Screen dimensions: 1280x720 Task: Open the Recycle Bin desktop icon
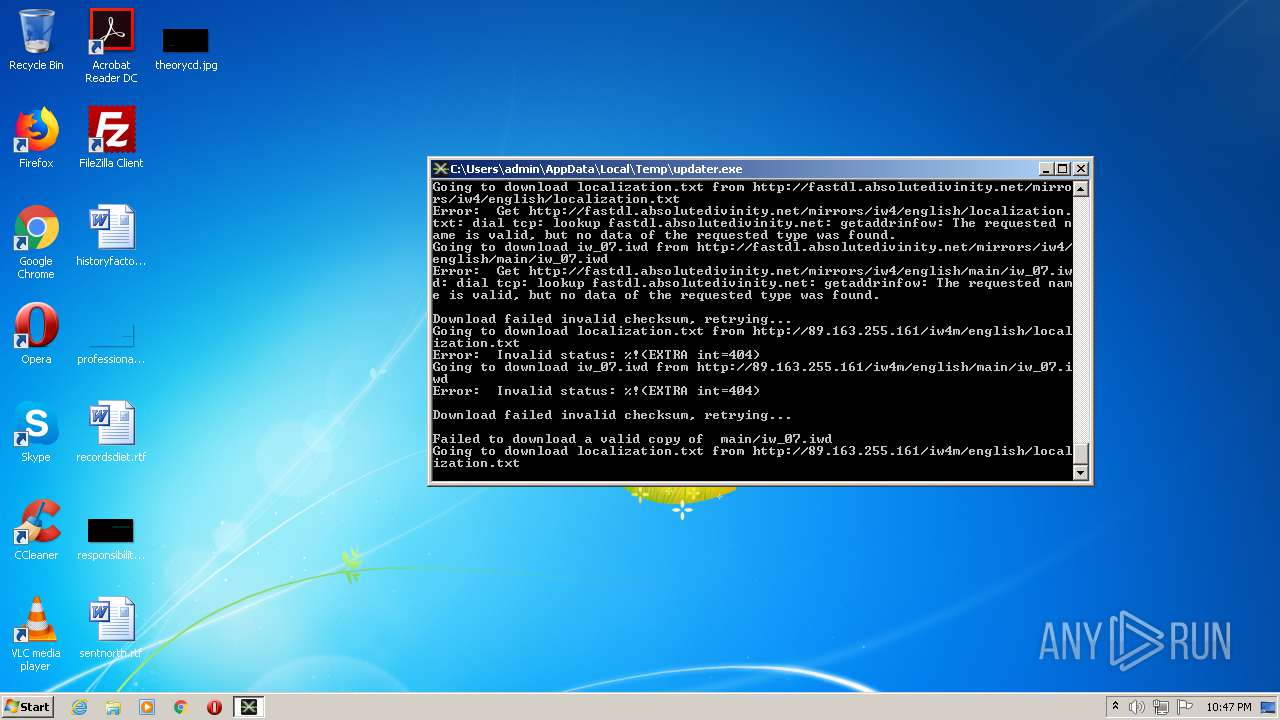[x=36, y=40]
